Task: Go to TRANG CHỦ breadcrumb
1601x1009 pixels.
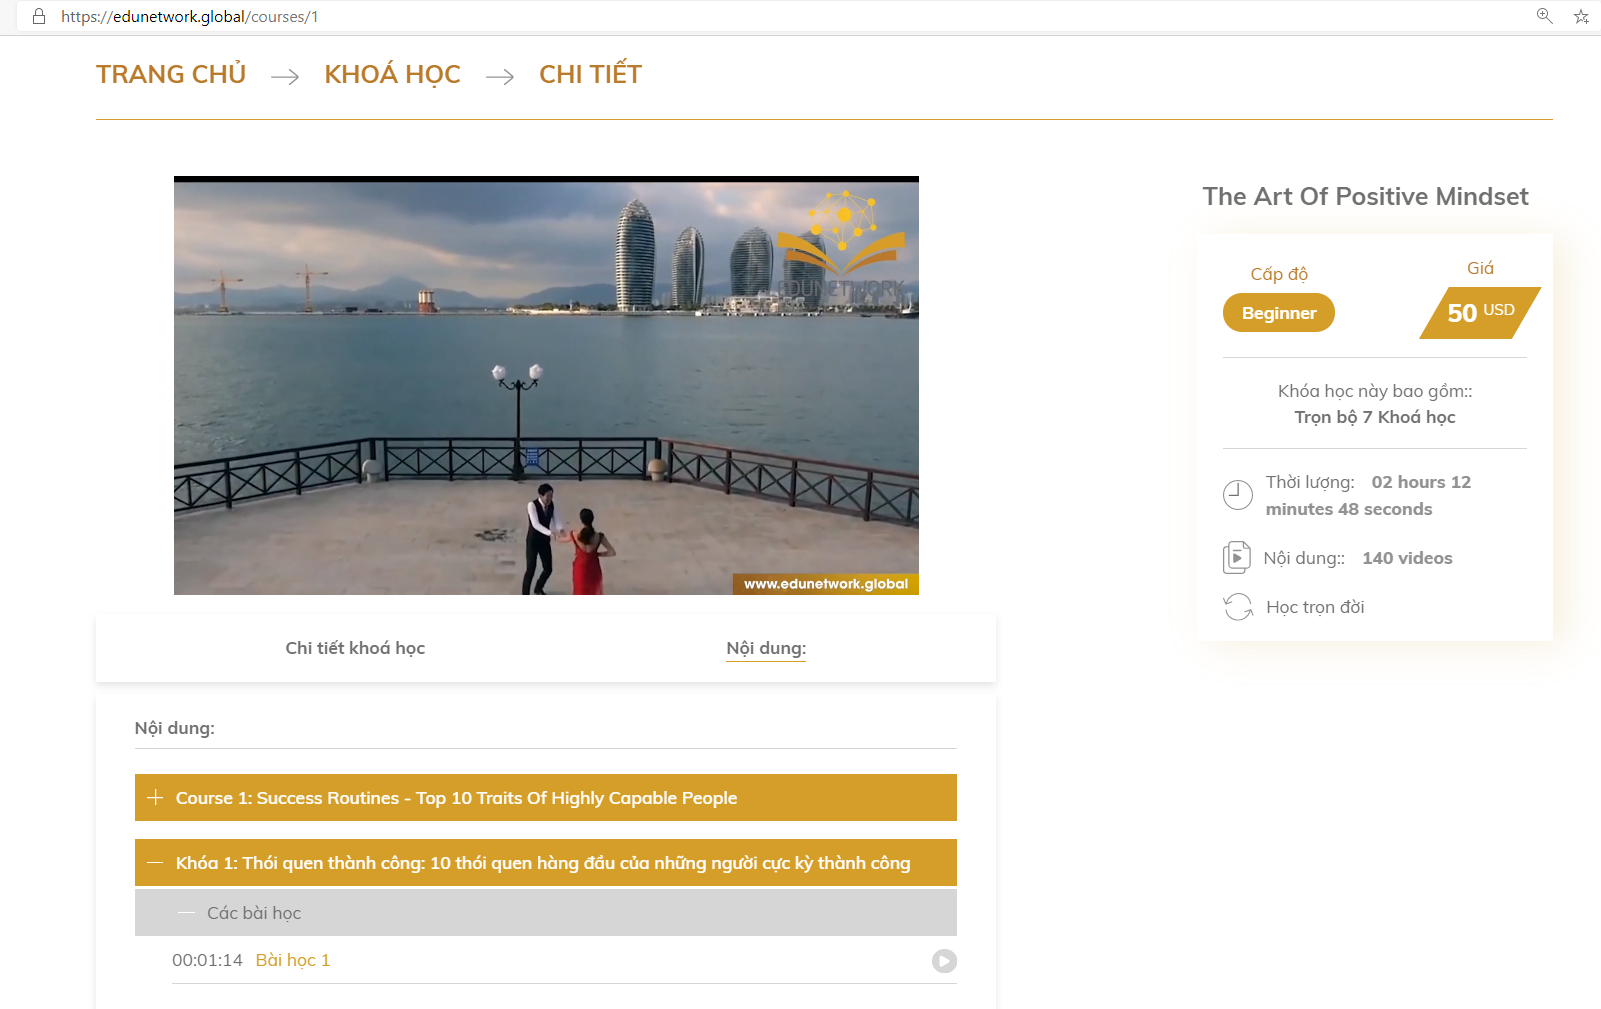Action: [x=171, y=75]
